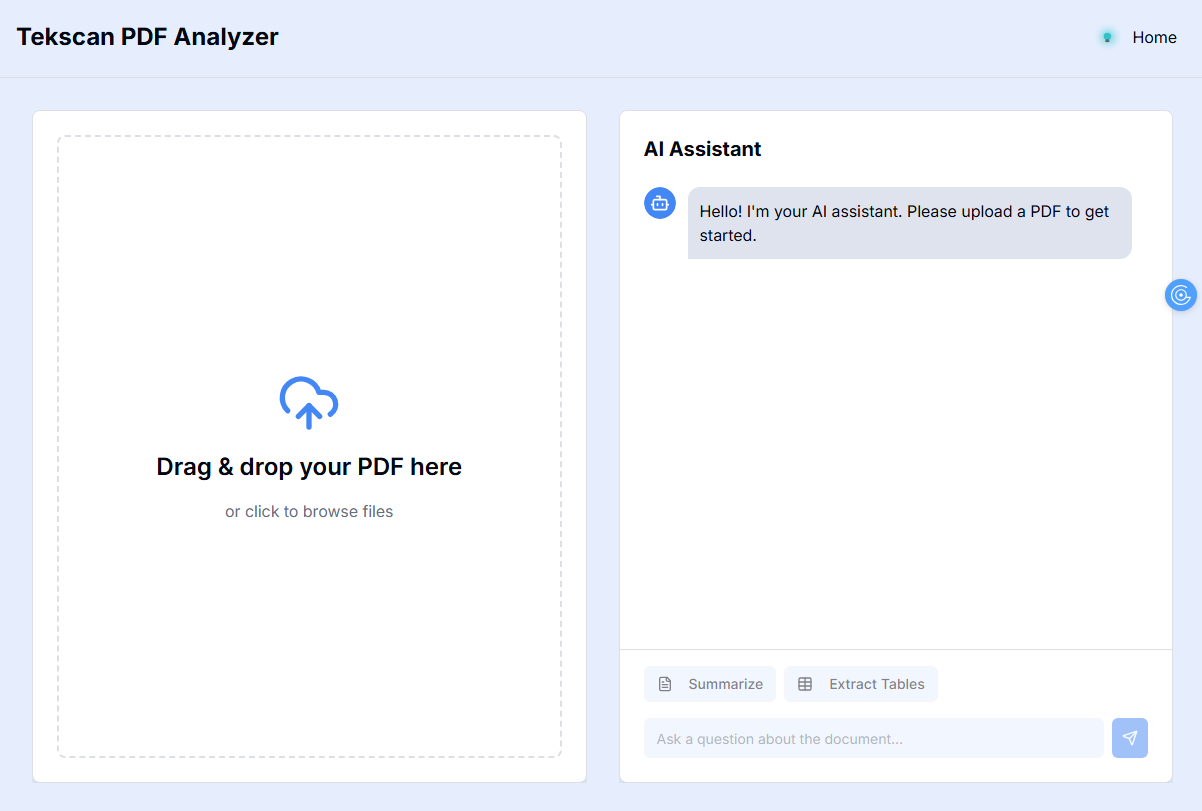Open the floating spiral widget icon
This screenshot has height=811, width=1202.
point(1181,295)
